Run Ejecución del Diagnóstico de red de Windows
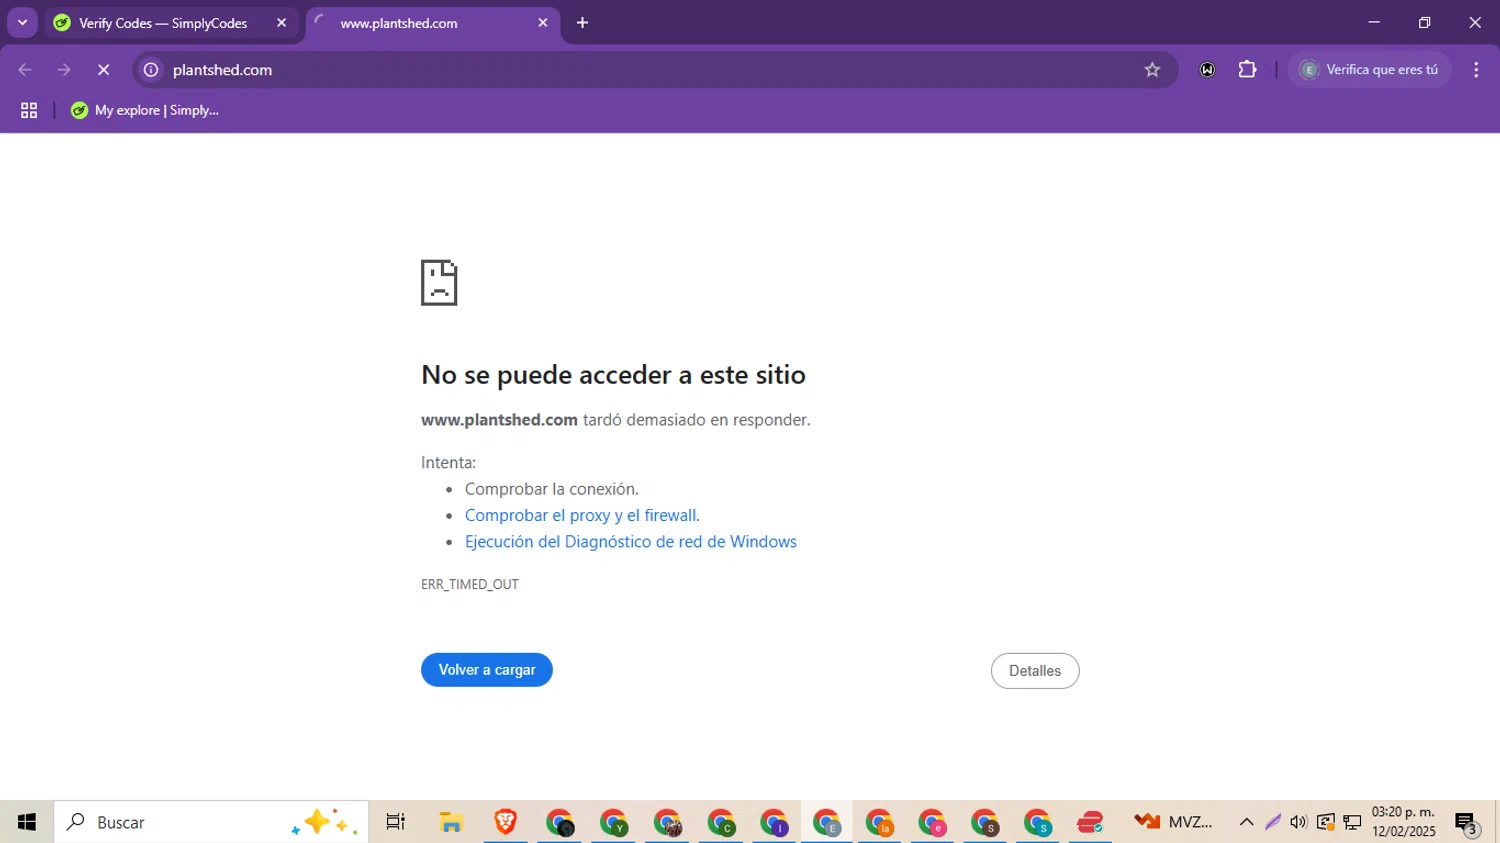The image size is (1500, 843). point(631,541)
